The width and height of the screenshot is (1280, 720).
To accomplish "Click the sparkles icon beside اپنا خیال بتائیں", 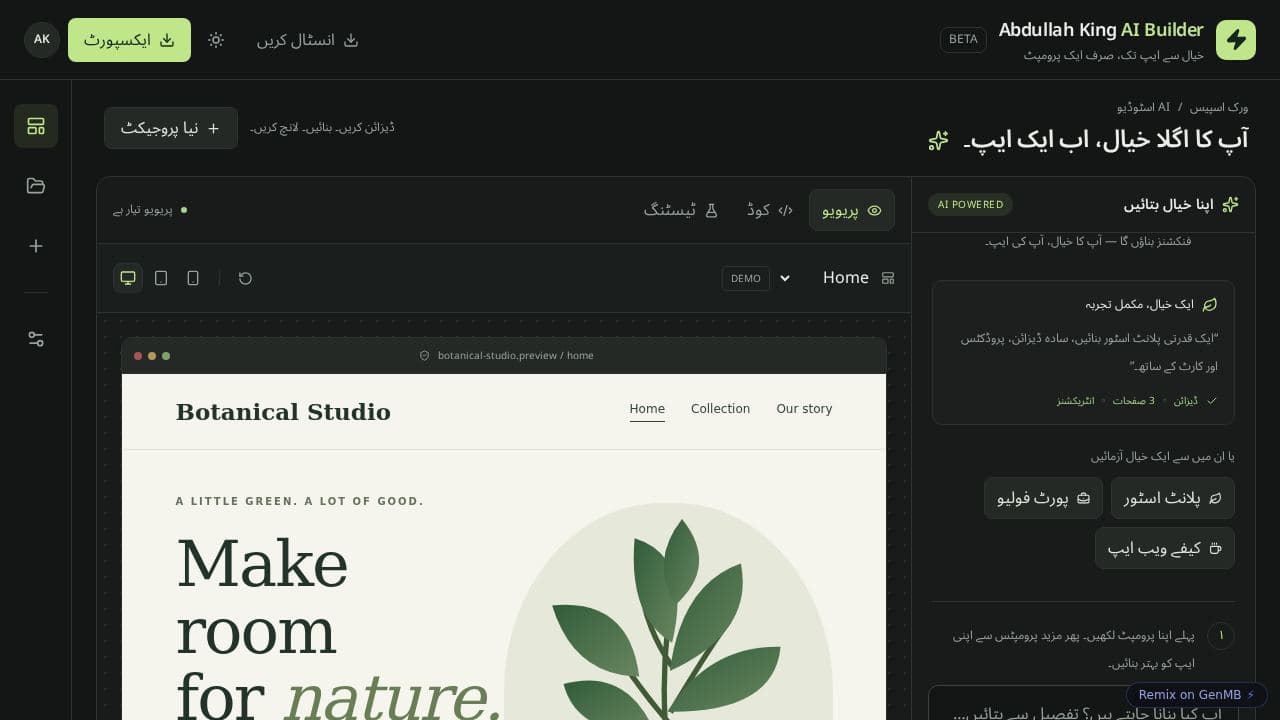I will (x=1230, y=204).
